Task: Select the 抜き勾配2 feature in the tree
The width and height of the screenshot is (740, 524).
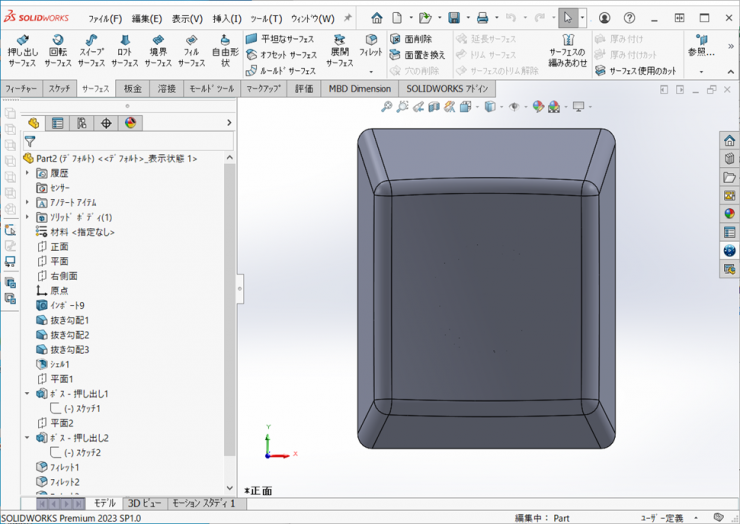Action: 69,335
